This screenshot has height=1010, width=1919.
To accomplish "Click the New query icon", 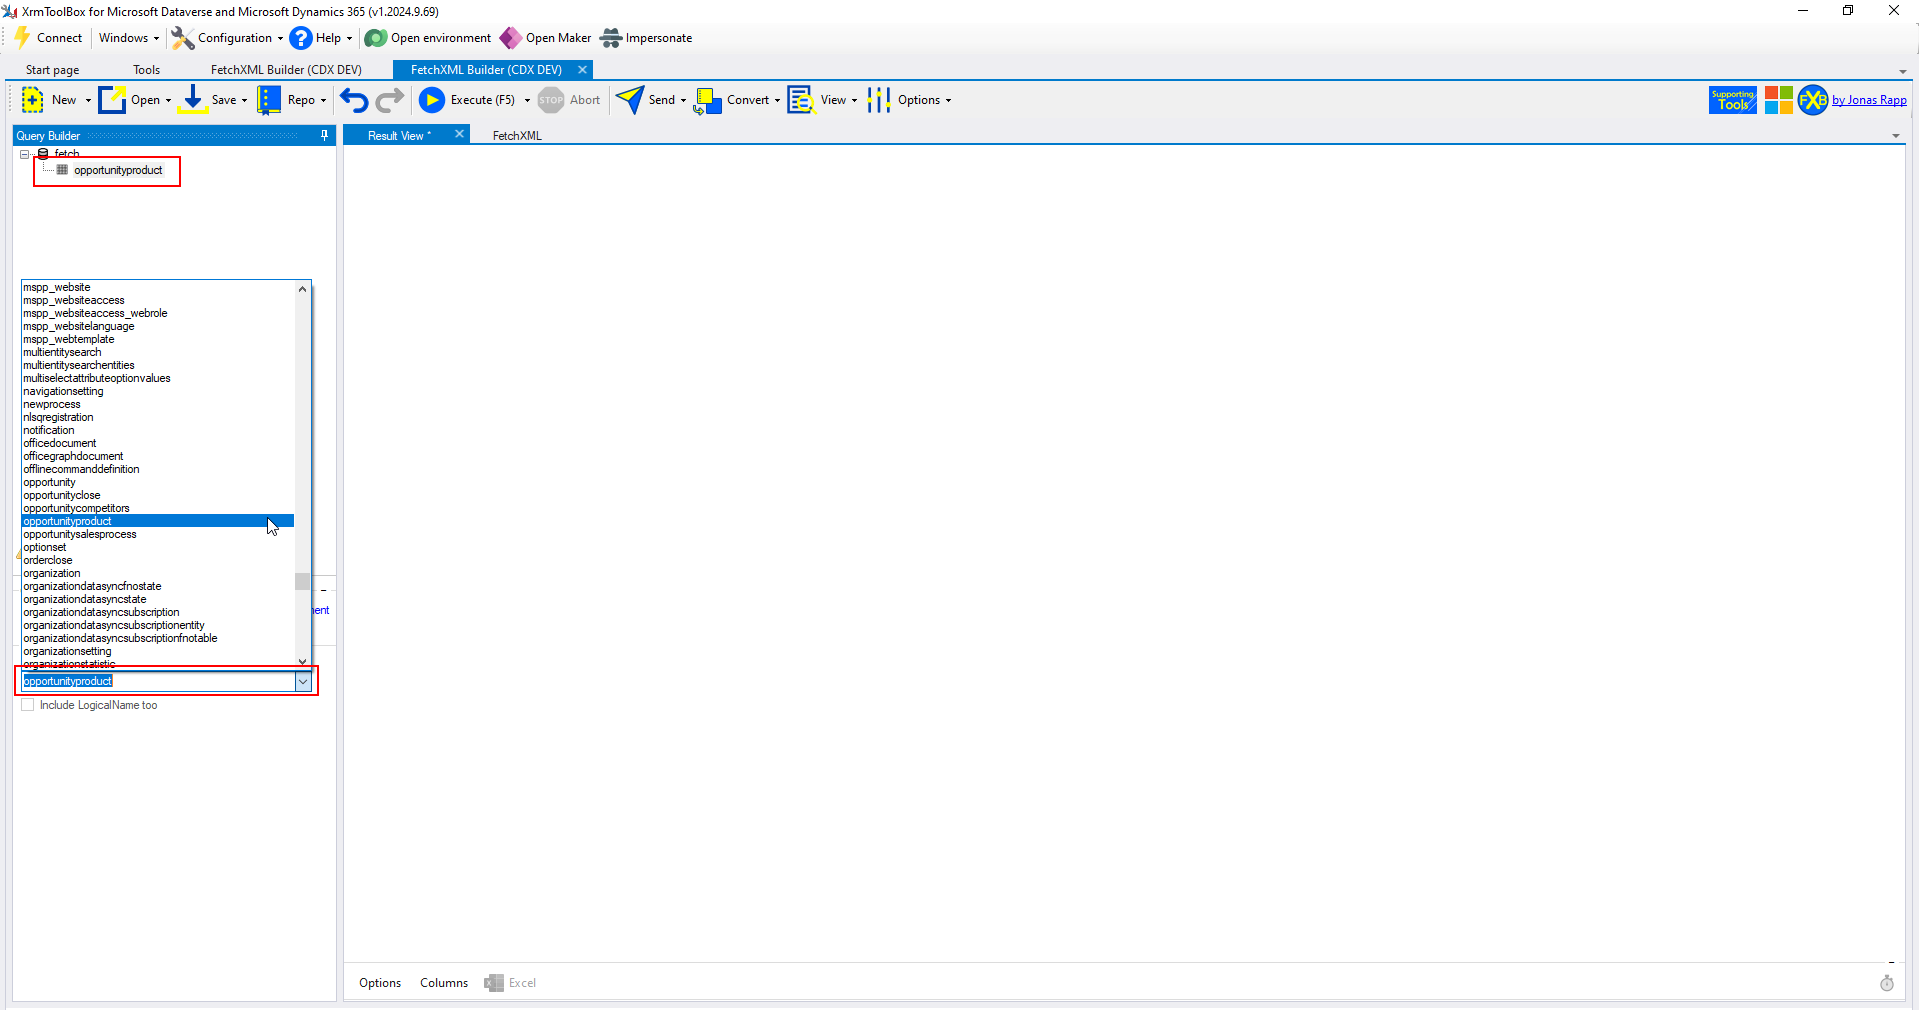I will 33,100.
